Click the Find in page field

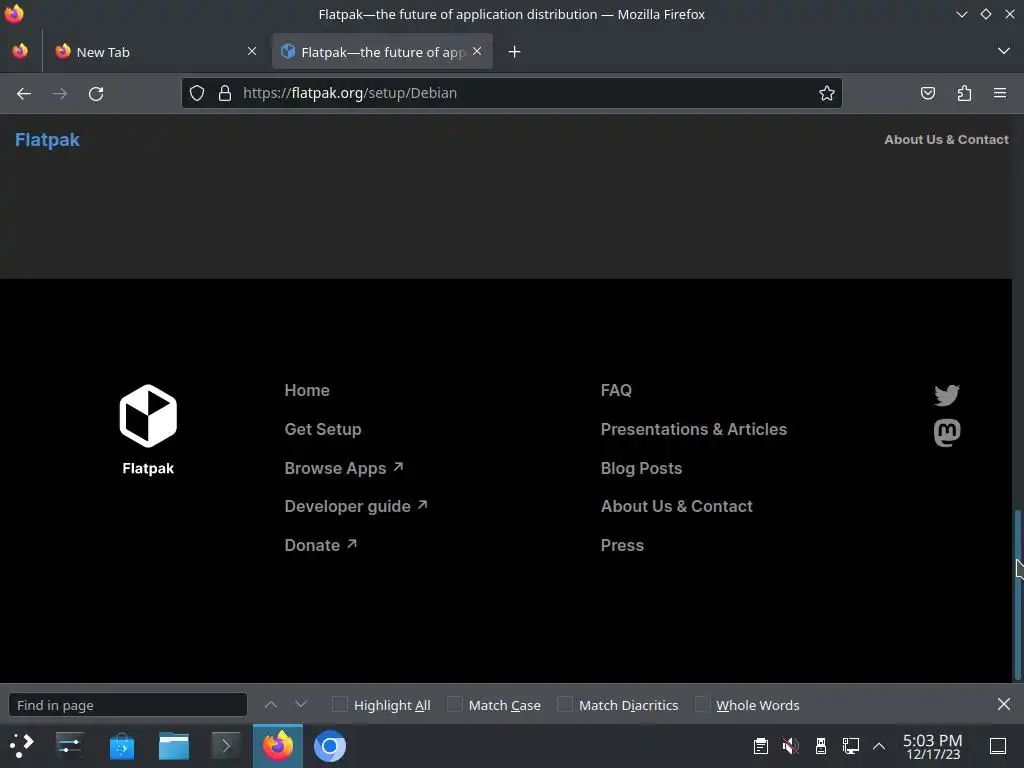point(128,705)
